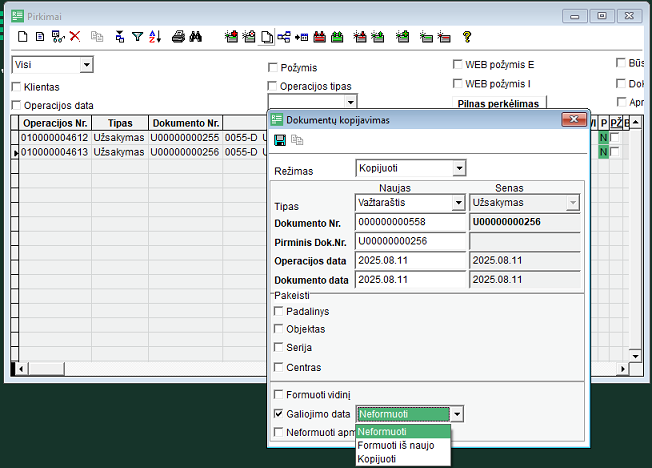Image resolution: width=652 pixels, height=468 pixels.
Task: Enable the Serija checkbox
Action: [x=279, y=347]
